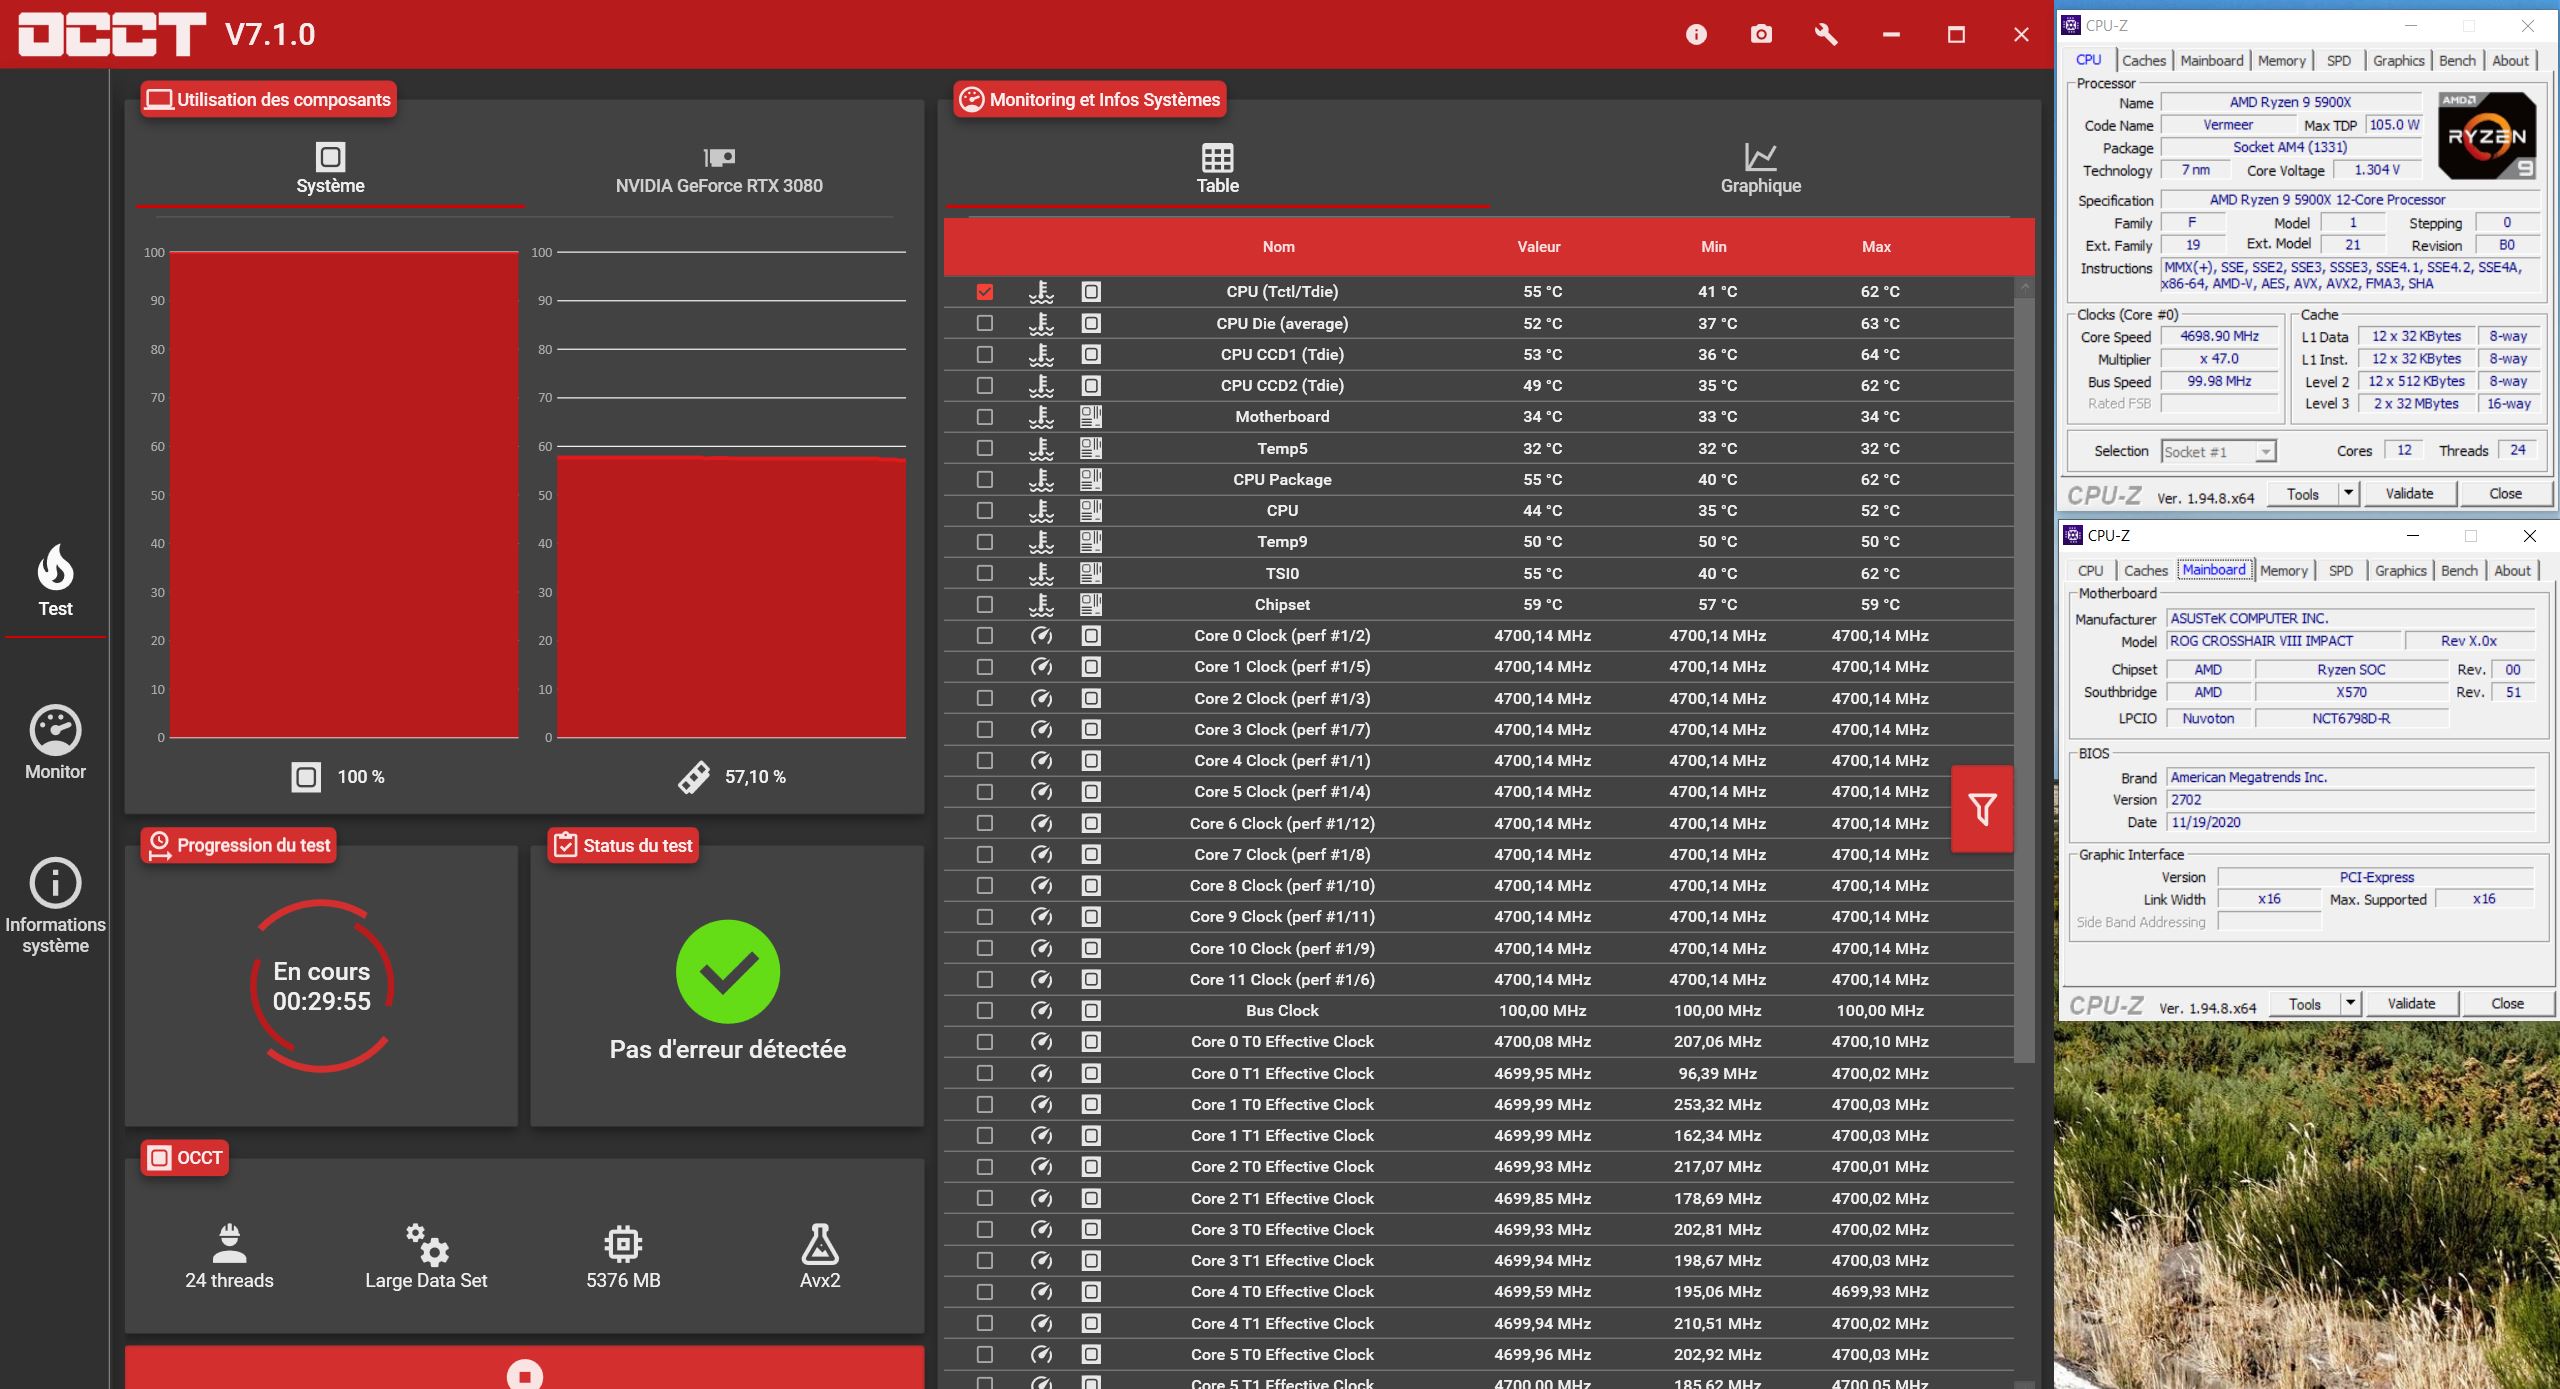The width and height of the screenshot is (2560, 1389).
Task: Open About tab in upper CPU-Z window
Action: click(x=2510, y=61)
